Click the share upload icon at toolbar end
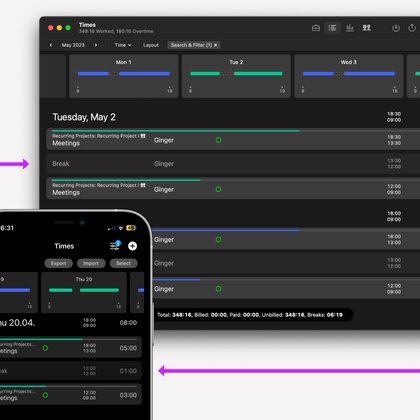420x420 pixels. (412, 28)
